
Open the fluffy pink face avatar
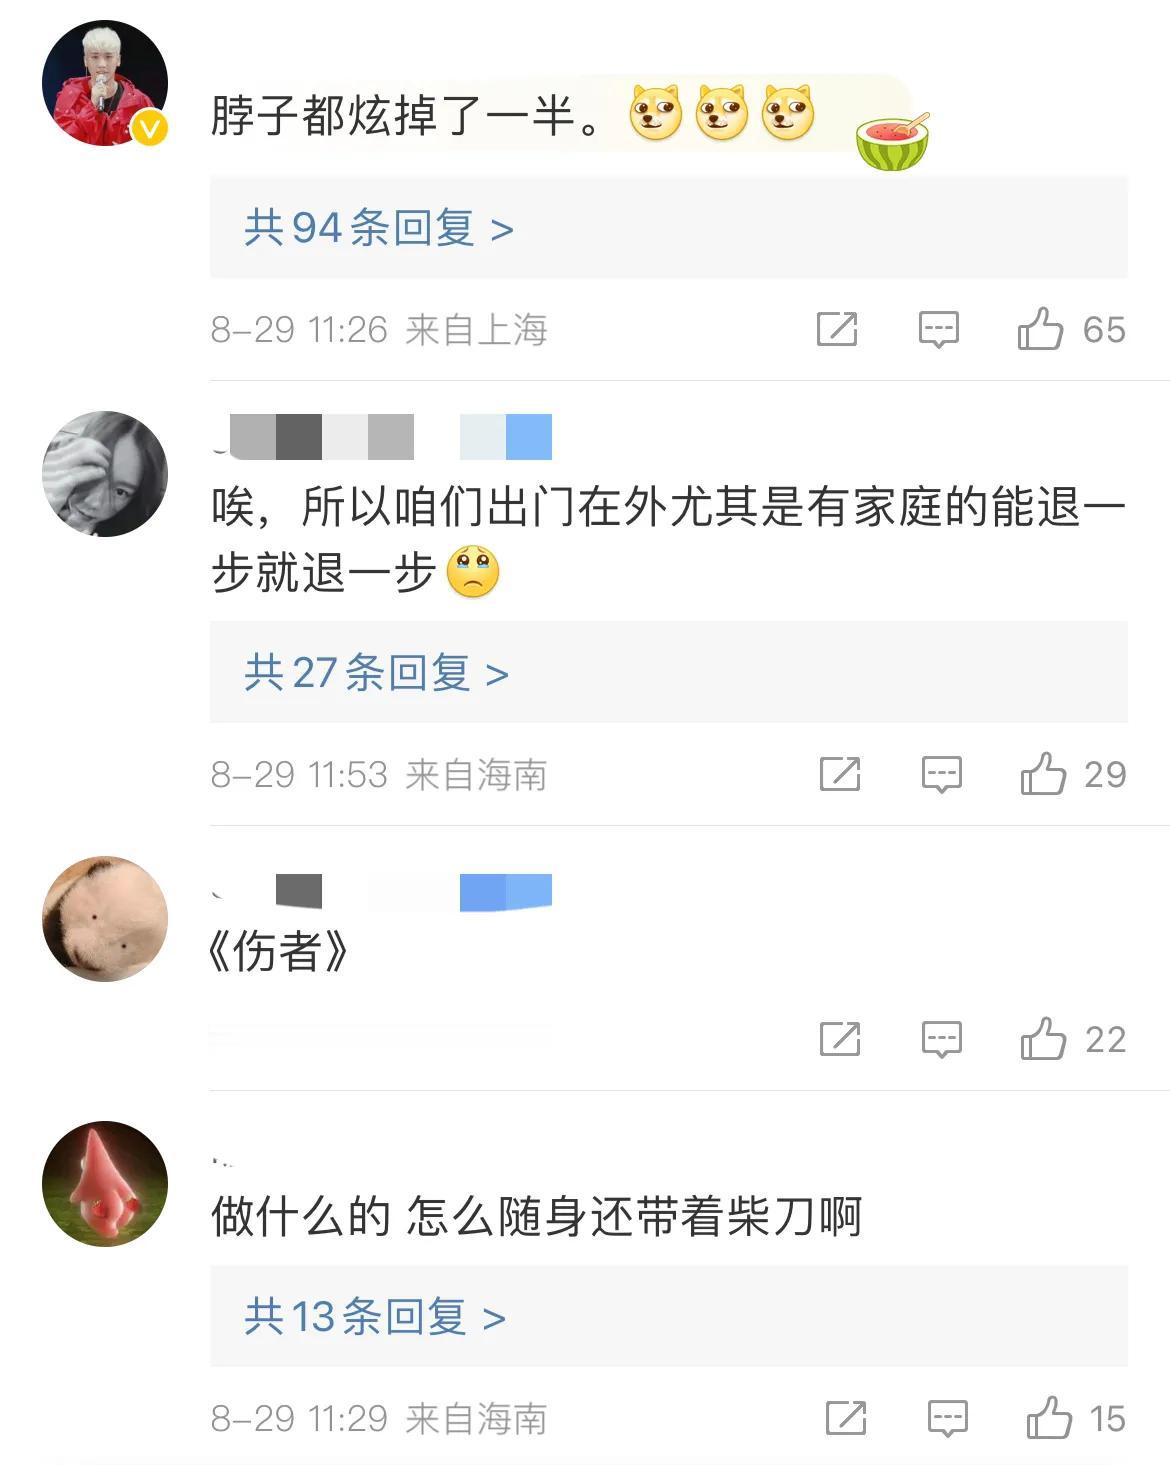[105, 918]
